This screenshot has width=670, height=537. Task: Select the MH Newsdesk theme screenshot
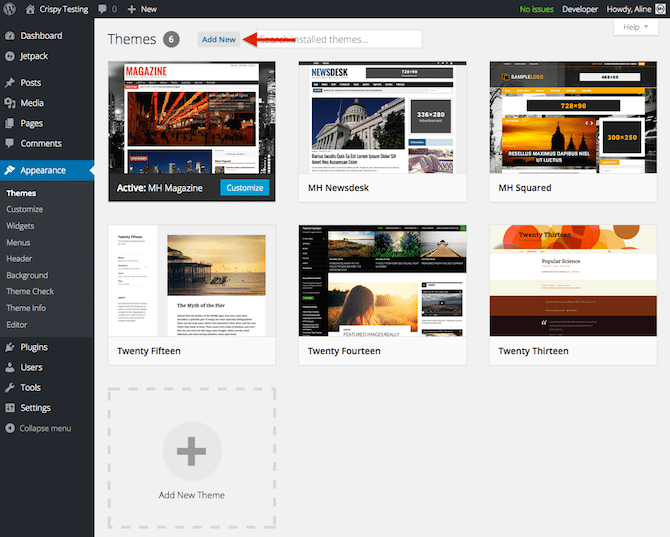click(x=382, y=117)
